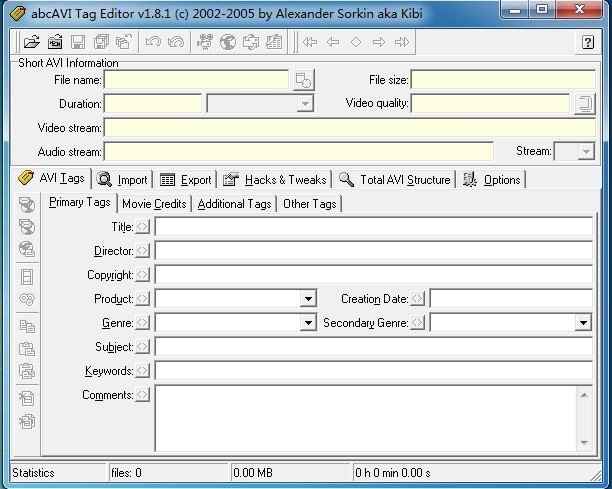Open the Stream selector dropdown
Viewport: 612px width, 489px height.
point(586,152)
